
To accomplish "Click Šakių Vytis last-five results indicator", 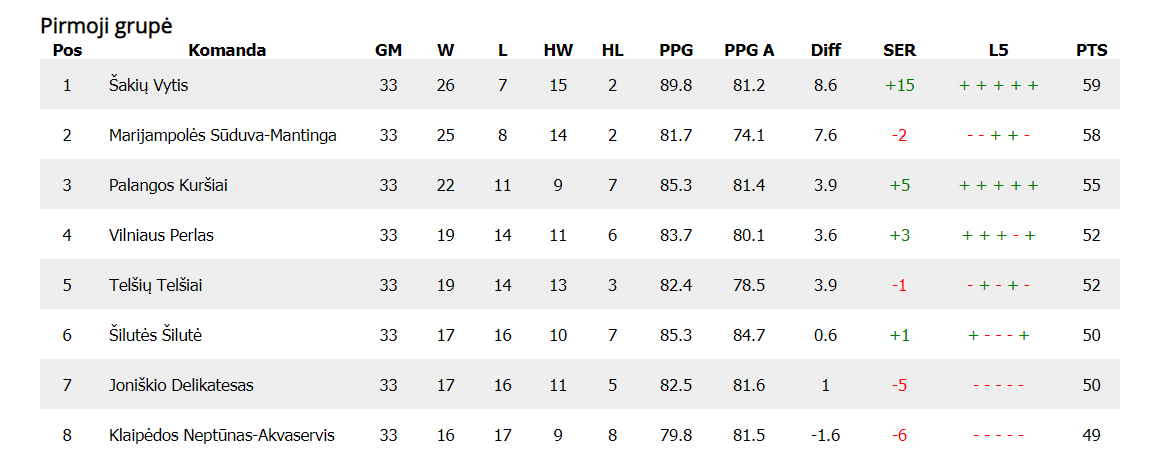I will [x=998, y=85].
